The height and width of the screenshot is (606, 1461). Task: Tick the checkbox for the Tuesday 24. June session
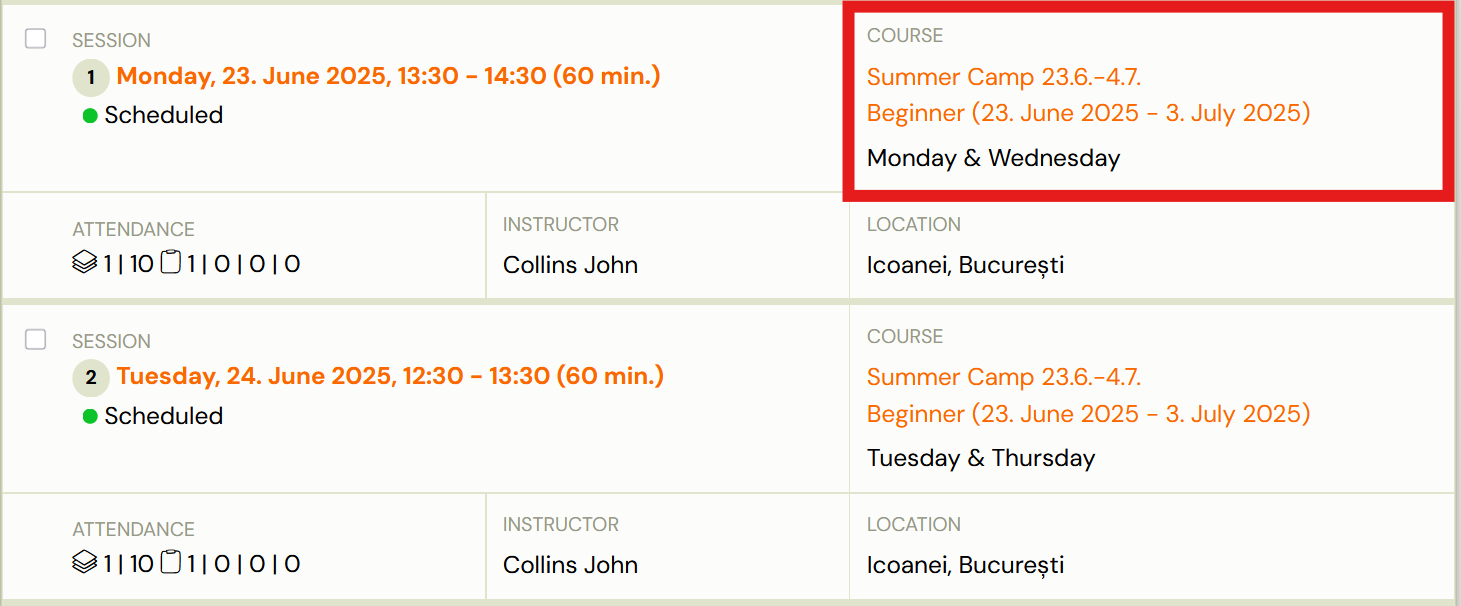coord(36,340)
